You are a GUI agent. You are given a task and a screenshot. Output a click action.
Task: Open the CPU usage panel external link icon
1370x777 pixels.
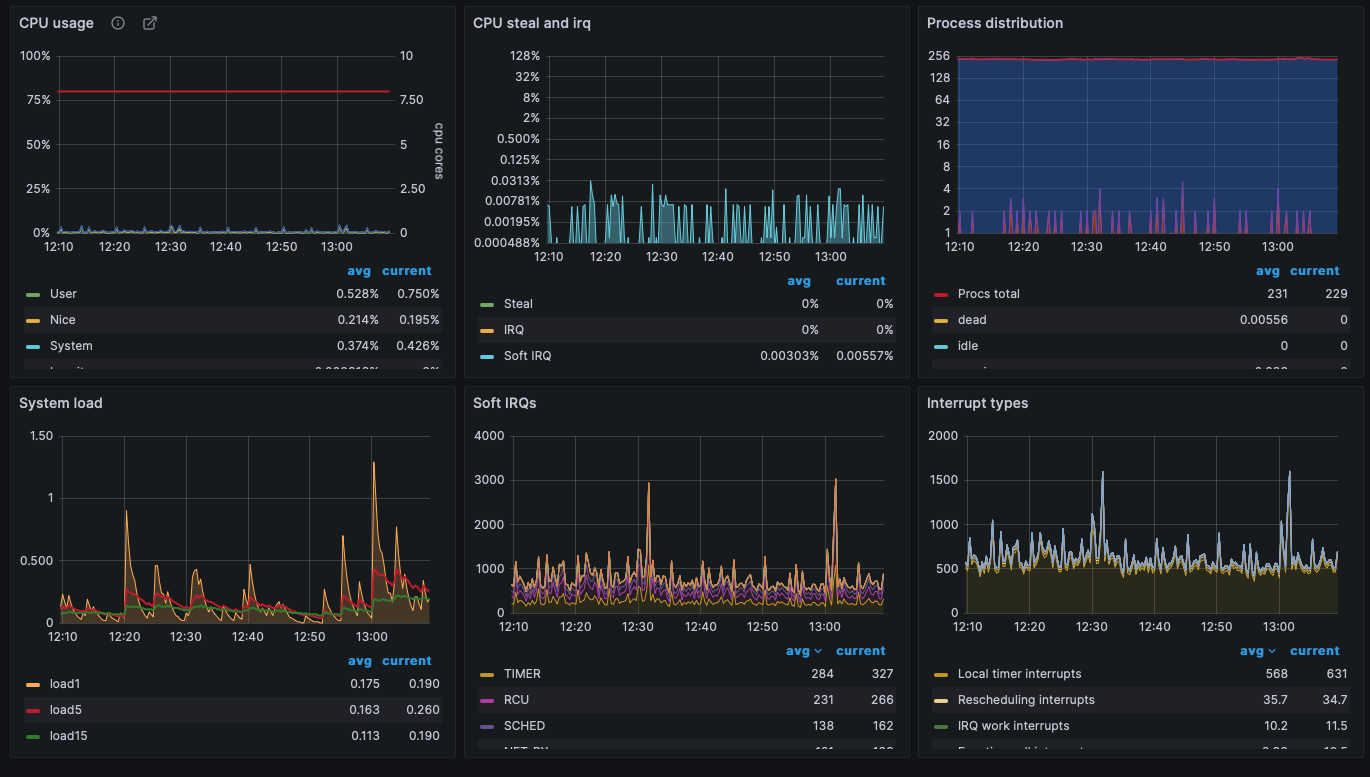(x=150, y=23)
